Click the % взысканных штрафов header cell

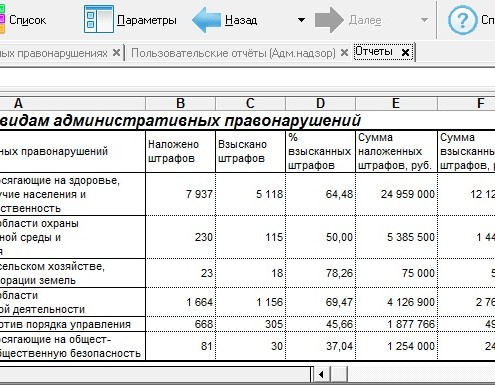tap(320, 151)
